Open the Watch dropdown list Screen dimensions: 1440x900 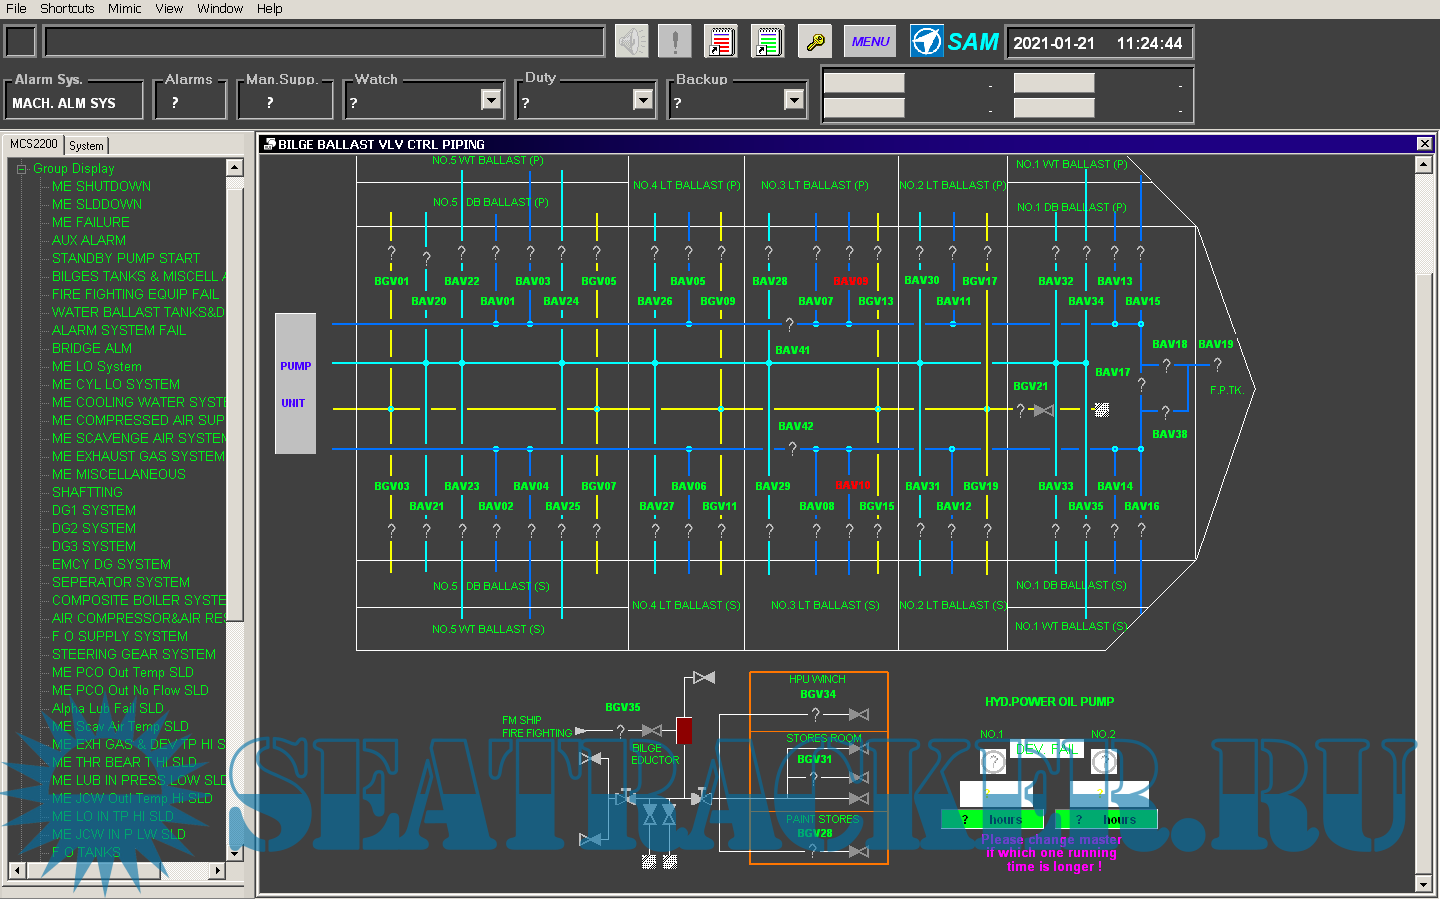point(490,100)
